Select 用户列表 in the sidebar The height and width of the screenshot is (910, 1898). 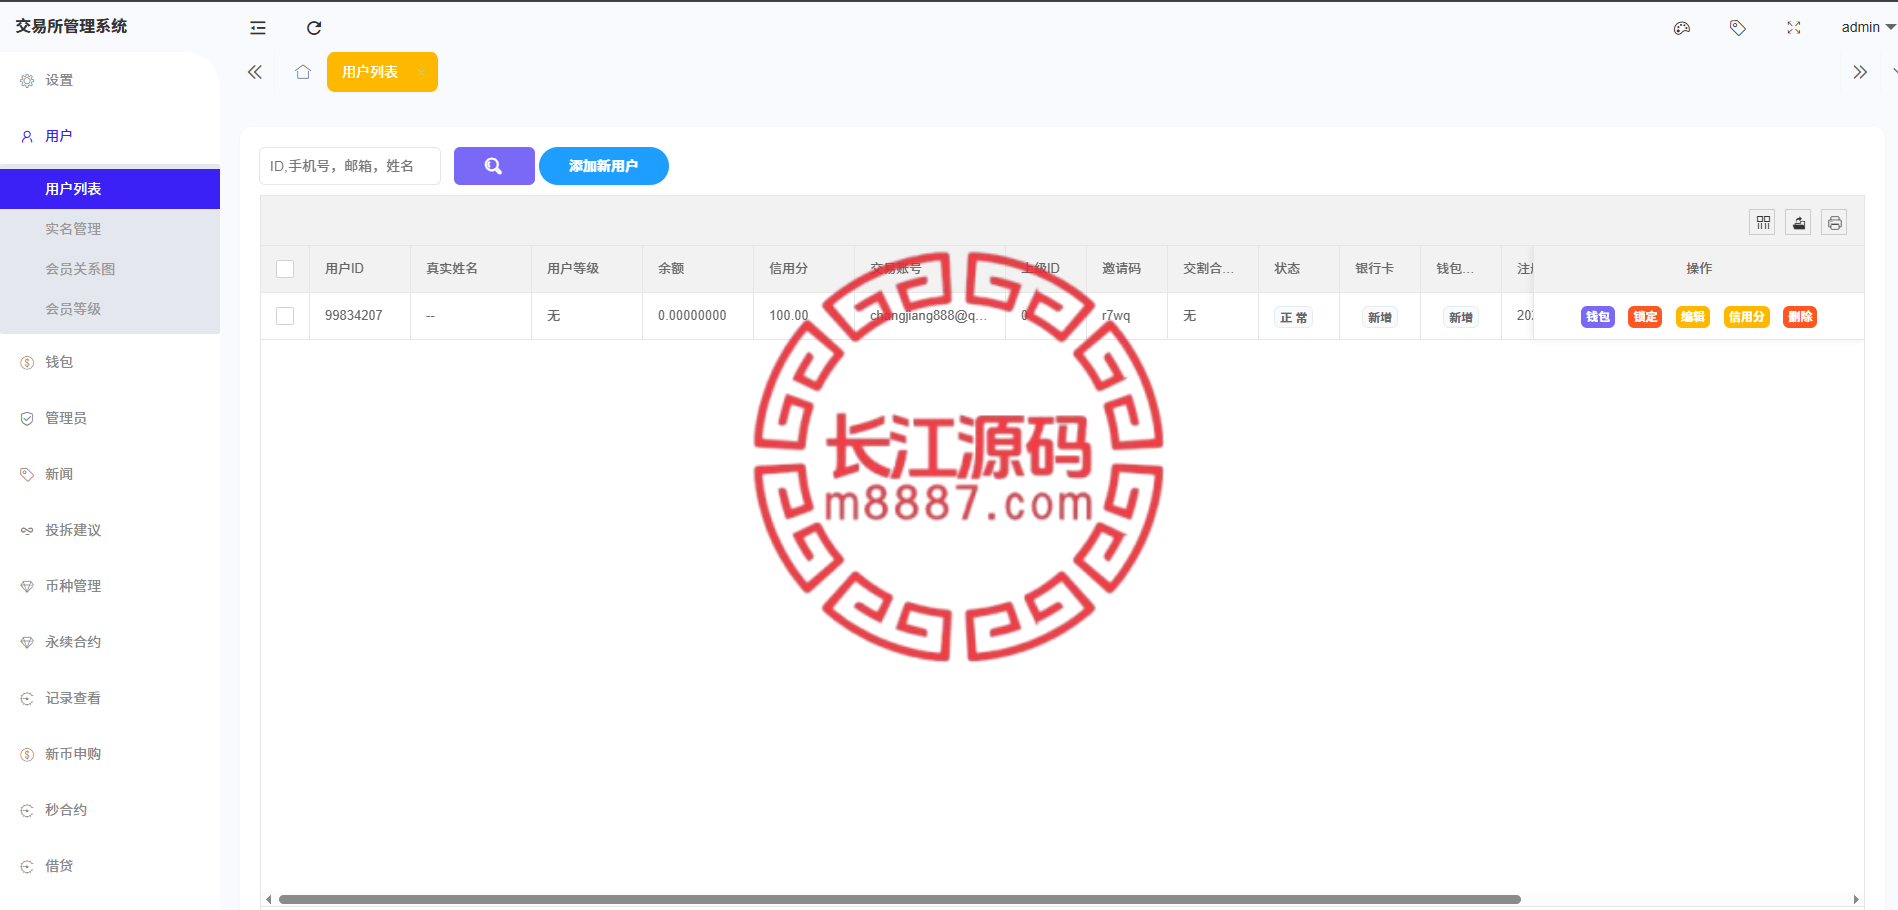(110, 189)
